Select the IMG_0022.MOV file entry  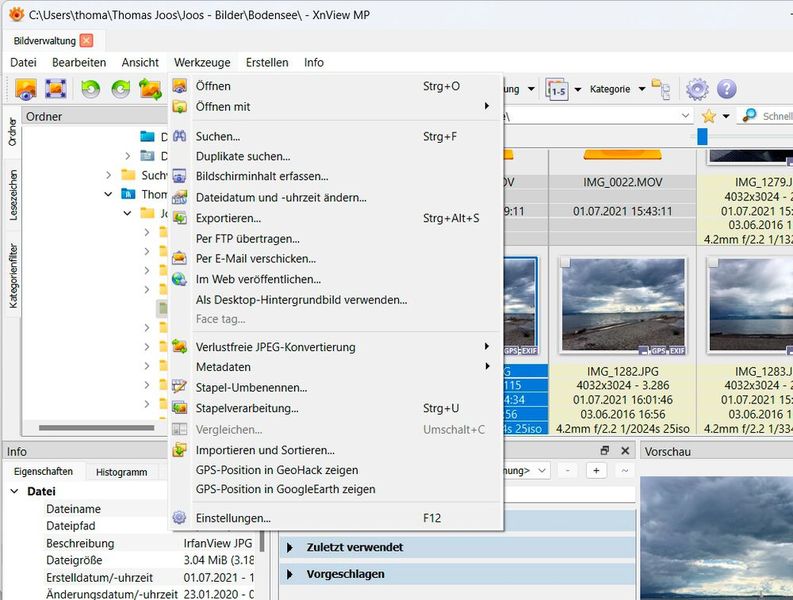click(623, 183)
